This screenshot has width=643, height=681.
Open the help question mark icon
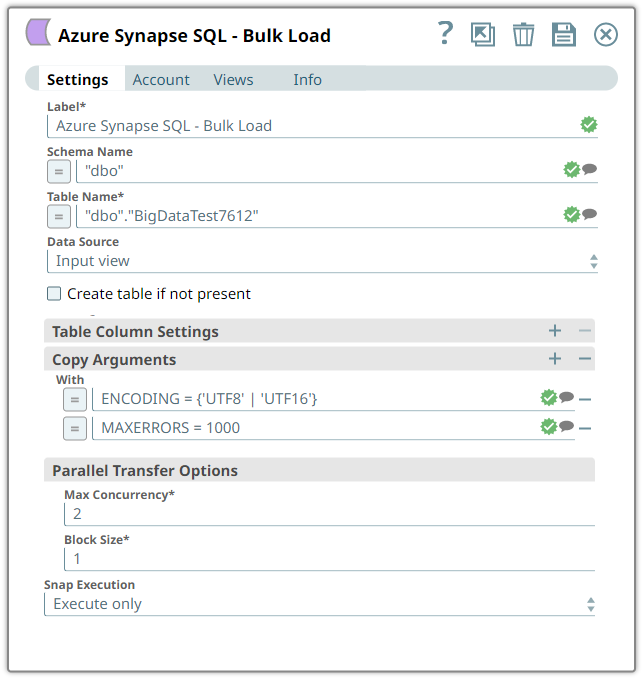(445, 33)
